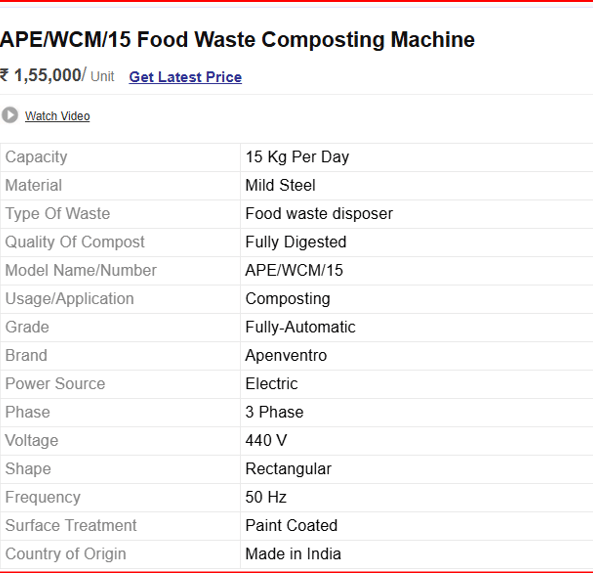Click the Electric power source value

272,384
